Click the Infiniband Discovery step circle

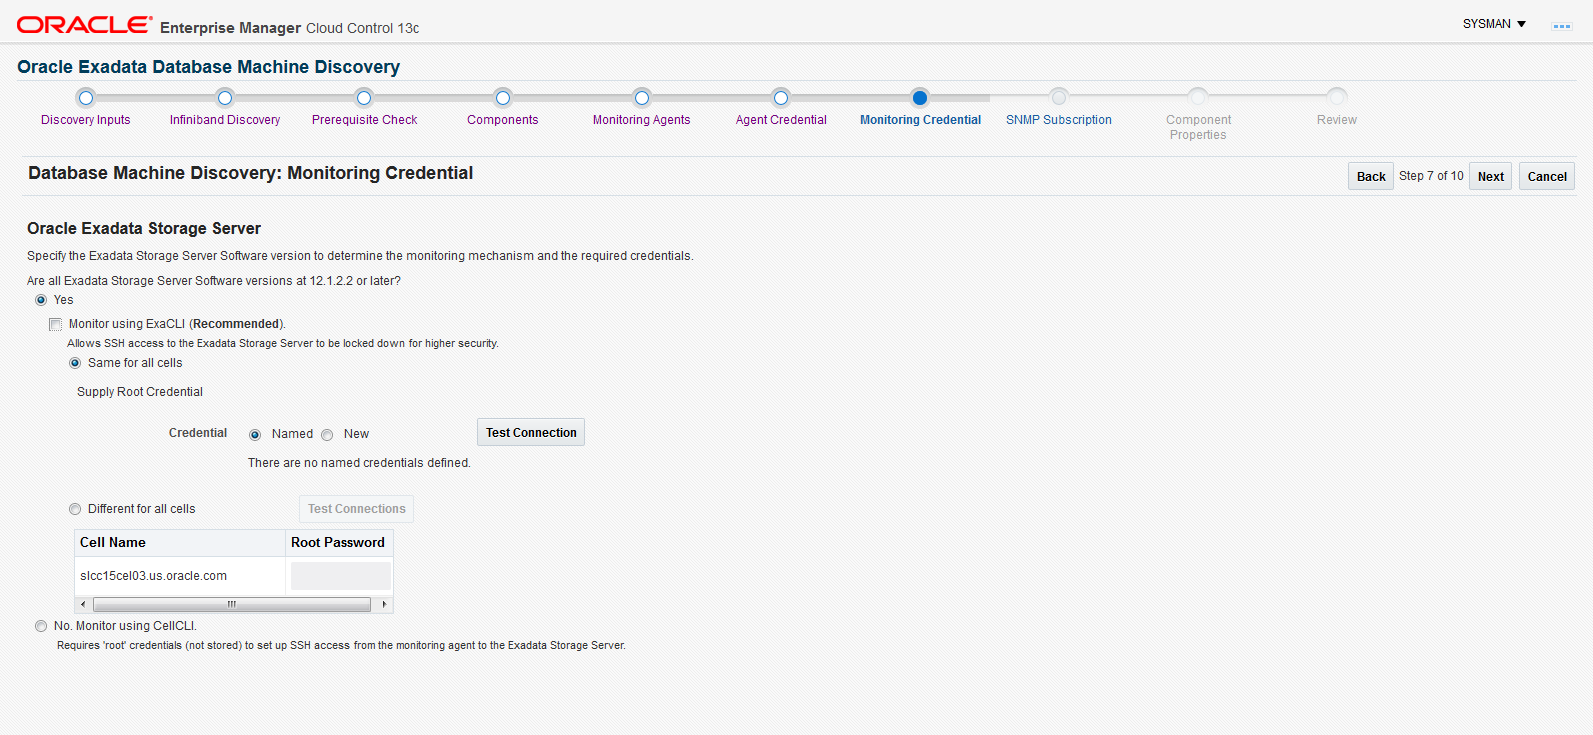pyautogui.click(x=225, y=97)
